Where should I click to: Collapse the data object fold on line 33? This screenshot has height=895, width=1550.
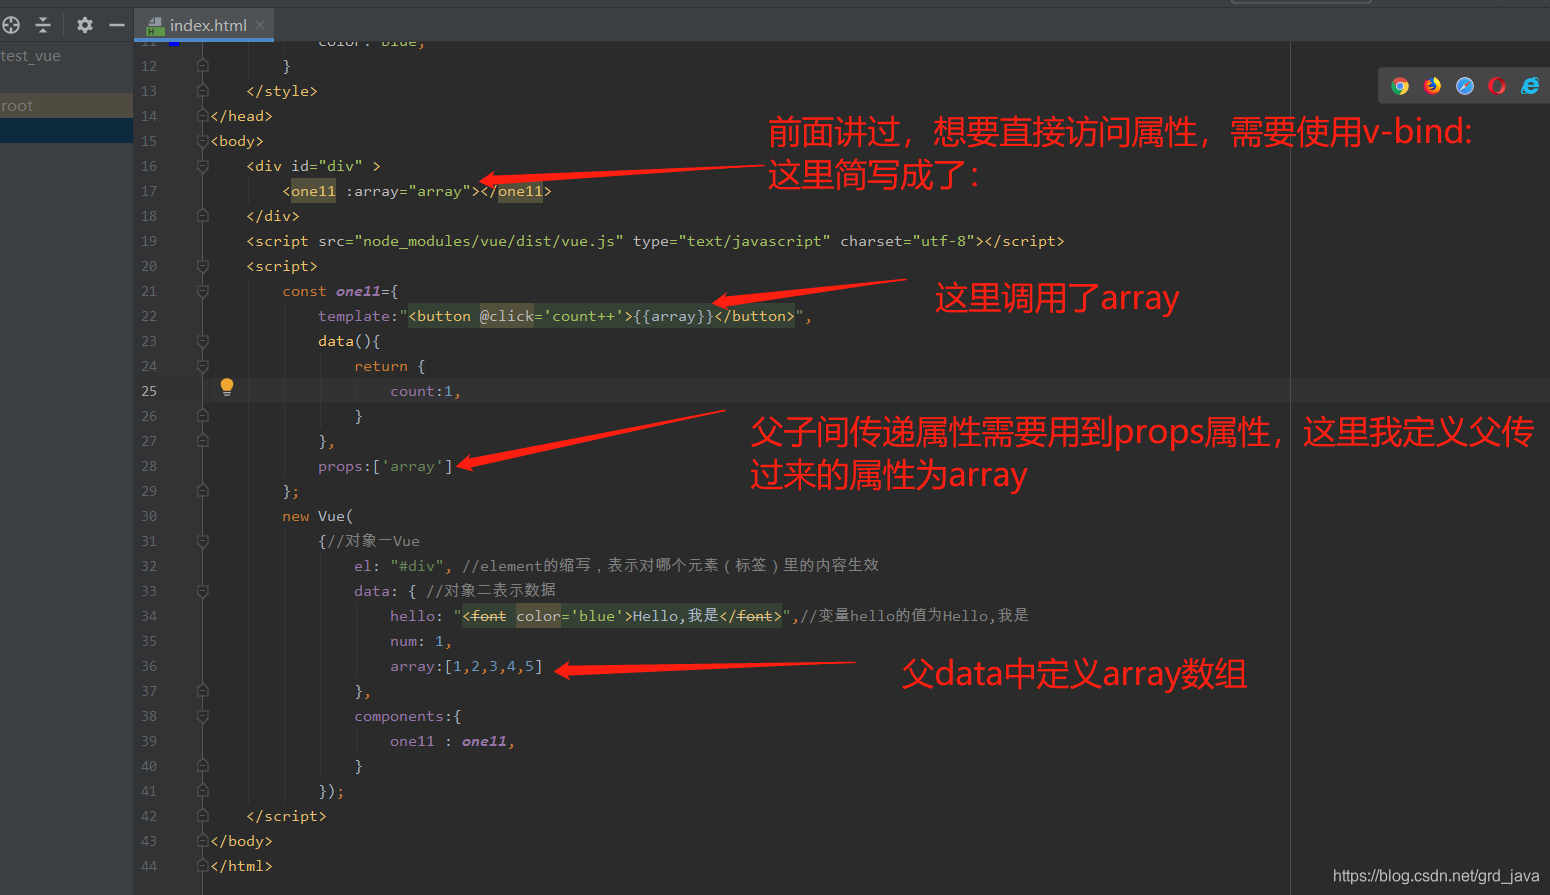pos(203,591)
